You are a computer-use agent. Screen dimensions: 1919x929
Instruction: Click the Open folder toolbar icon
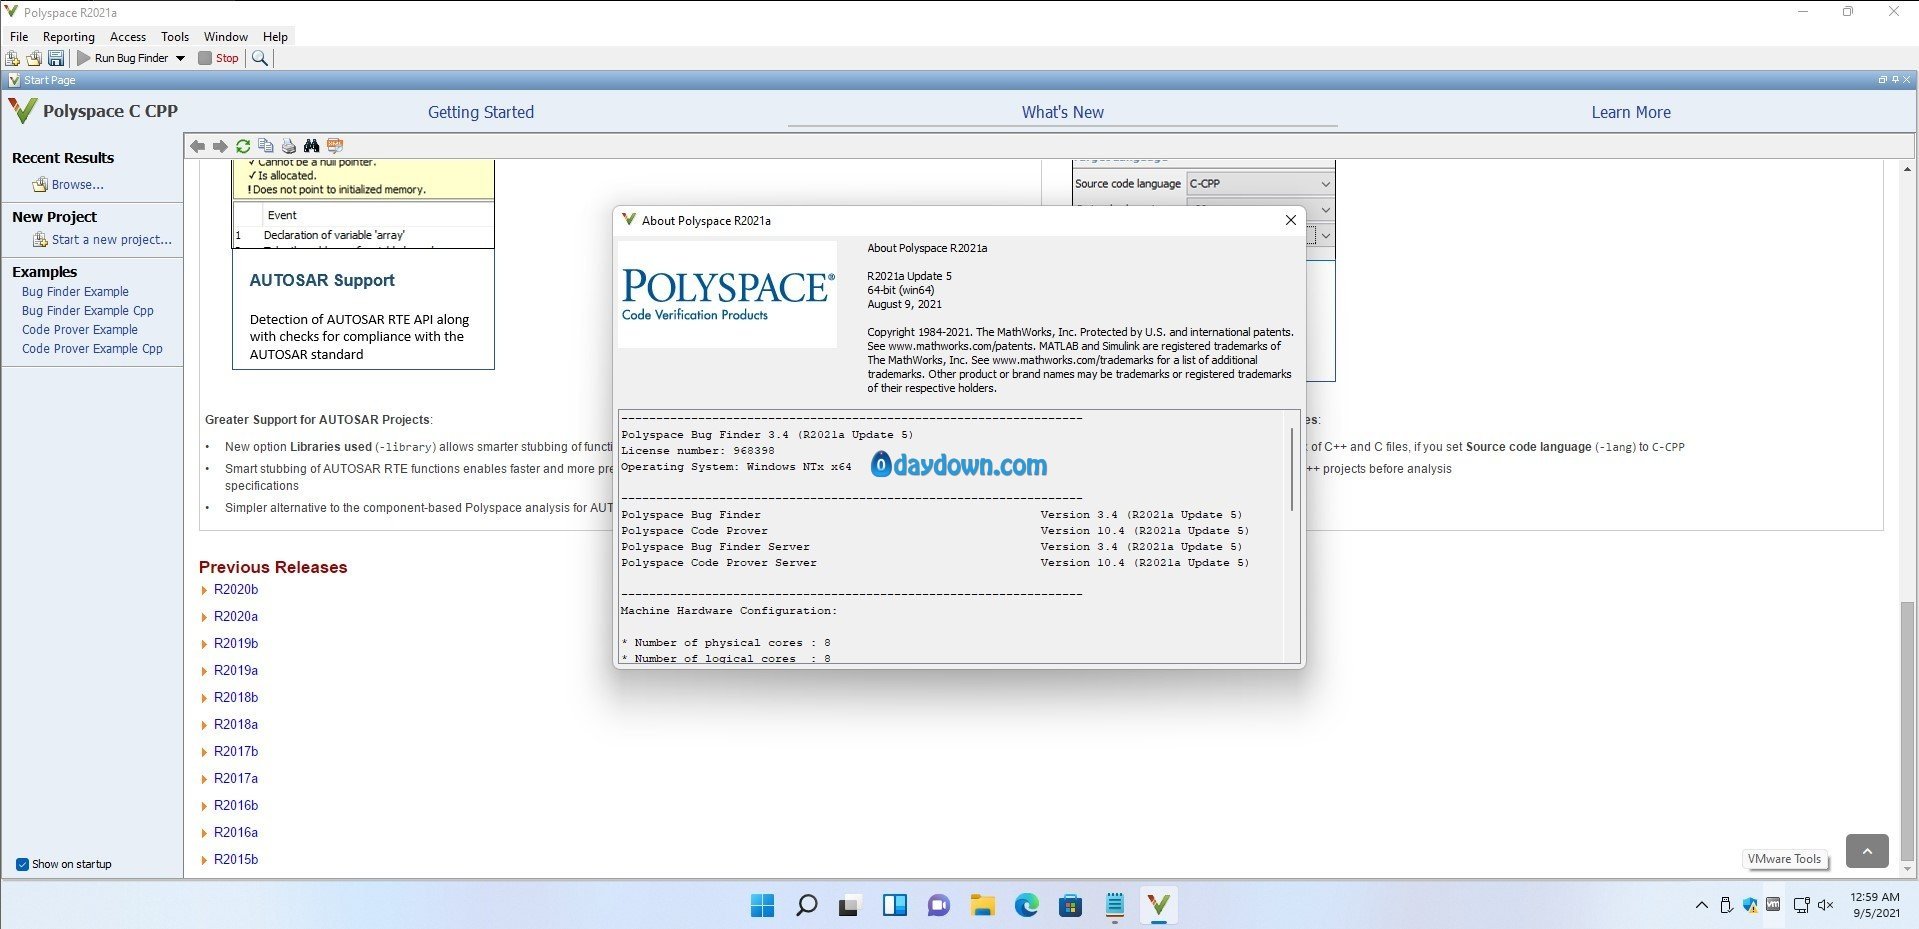pyautogui.click(x=34, y=58)
